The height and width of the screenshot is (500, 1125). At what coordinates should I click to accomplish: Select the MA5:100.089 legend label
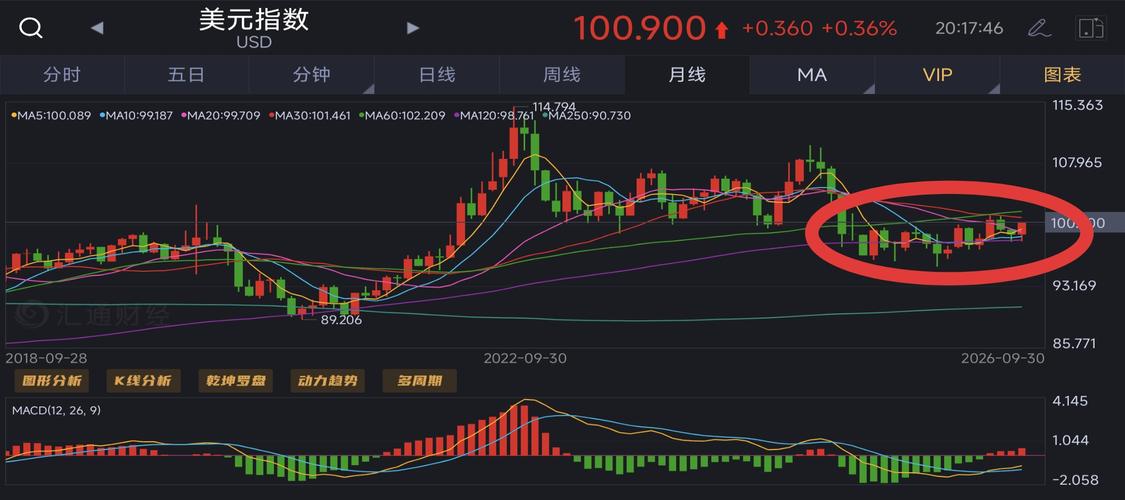pos(52,115)
